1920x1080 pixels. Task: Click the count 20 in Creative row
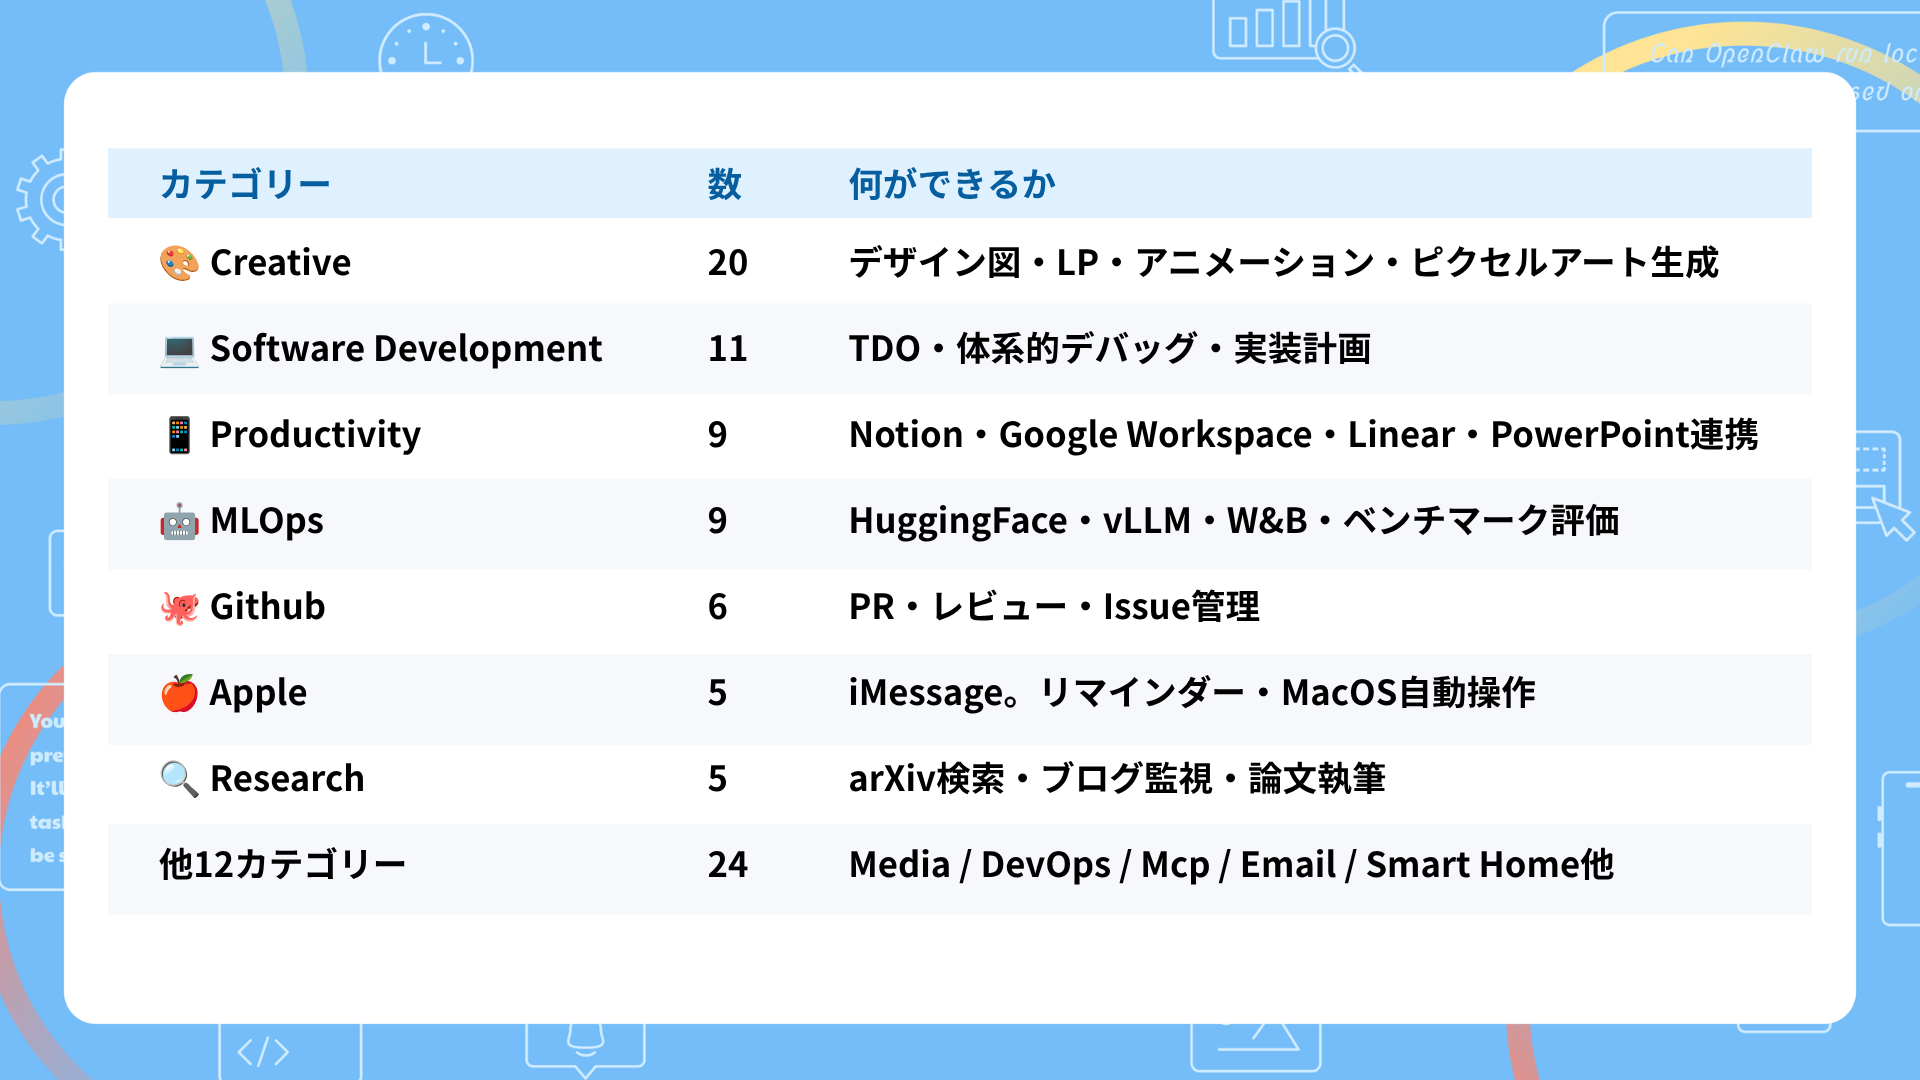point(728,263)
